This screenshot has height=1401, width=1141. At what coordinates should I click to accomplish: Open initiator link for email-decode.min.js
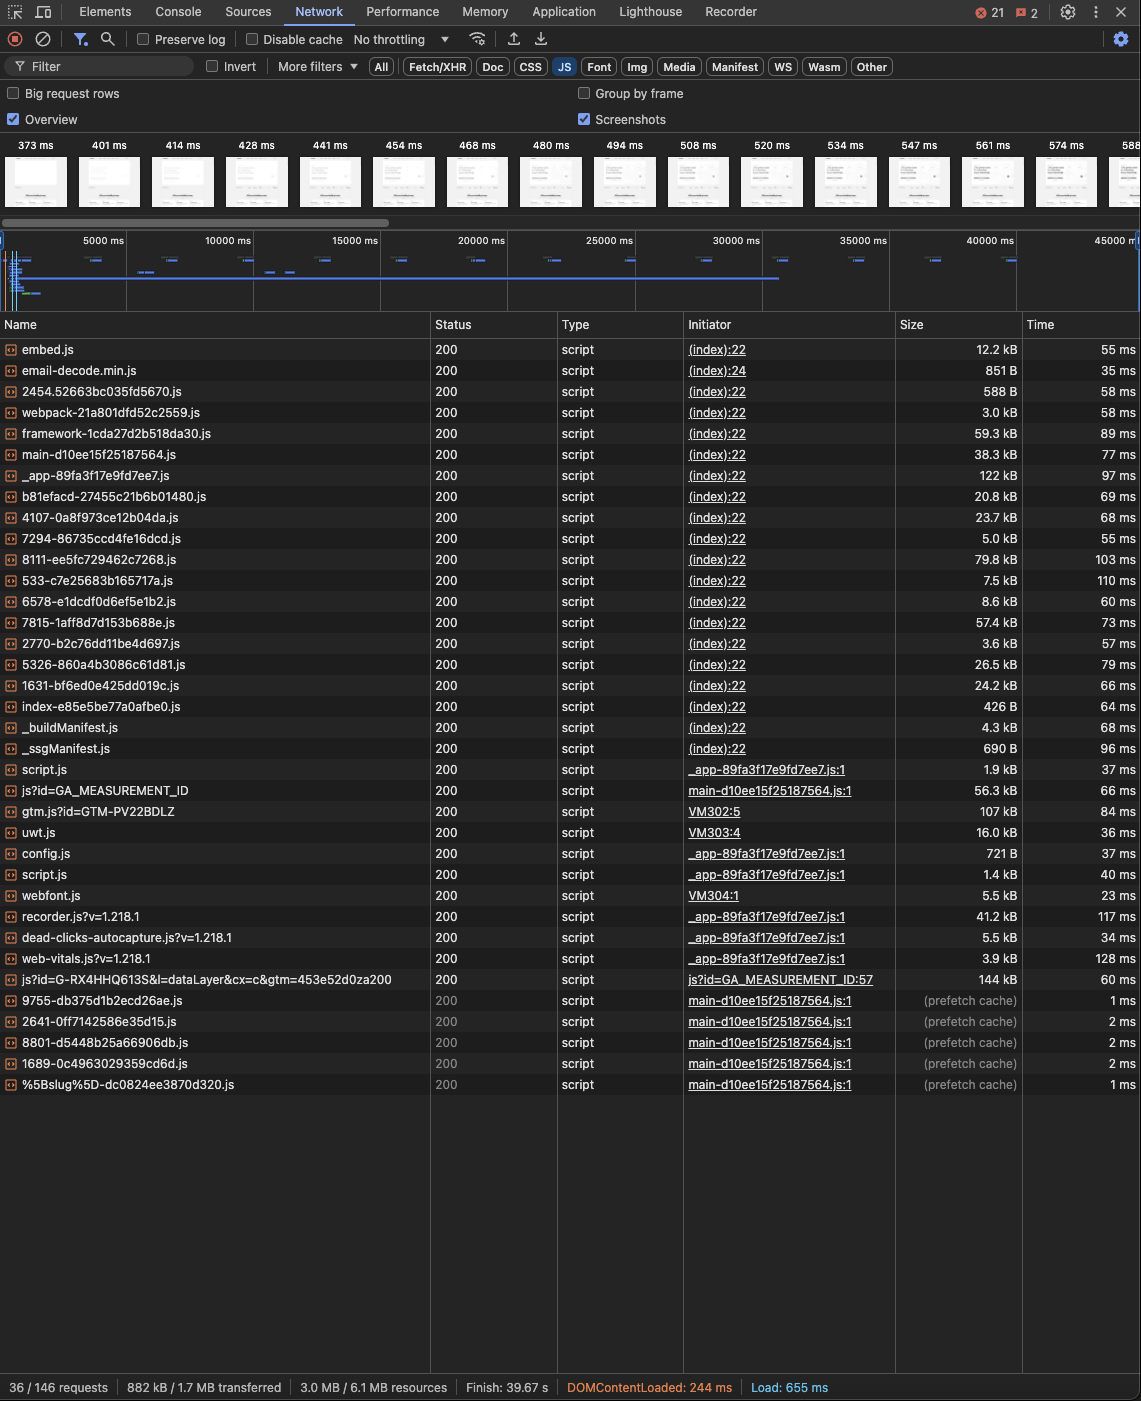tap(717, 371)
